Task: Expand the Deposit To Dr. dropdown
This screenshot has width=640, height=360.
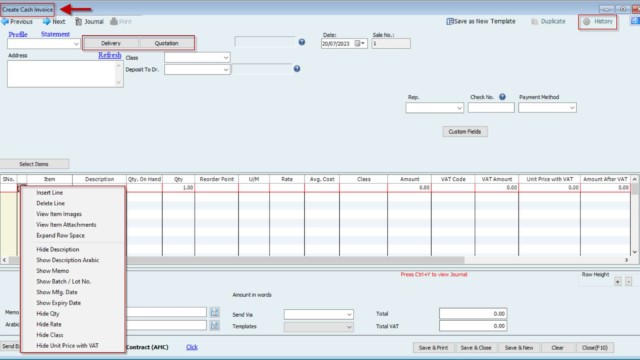Action: click(x=226, y=70)
